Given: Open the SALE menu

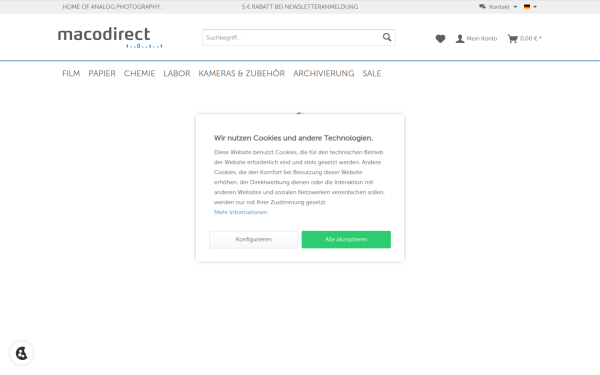Looking at the screenshot, I should pos(372,73).
